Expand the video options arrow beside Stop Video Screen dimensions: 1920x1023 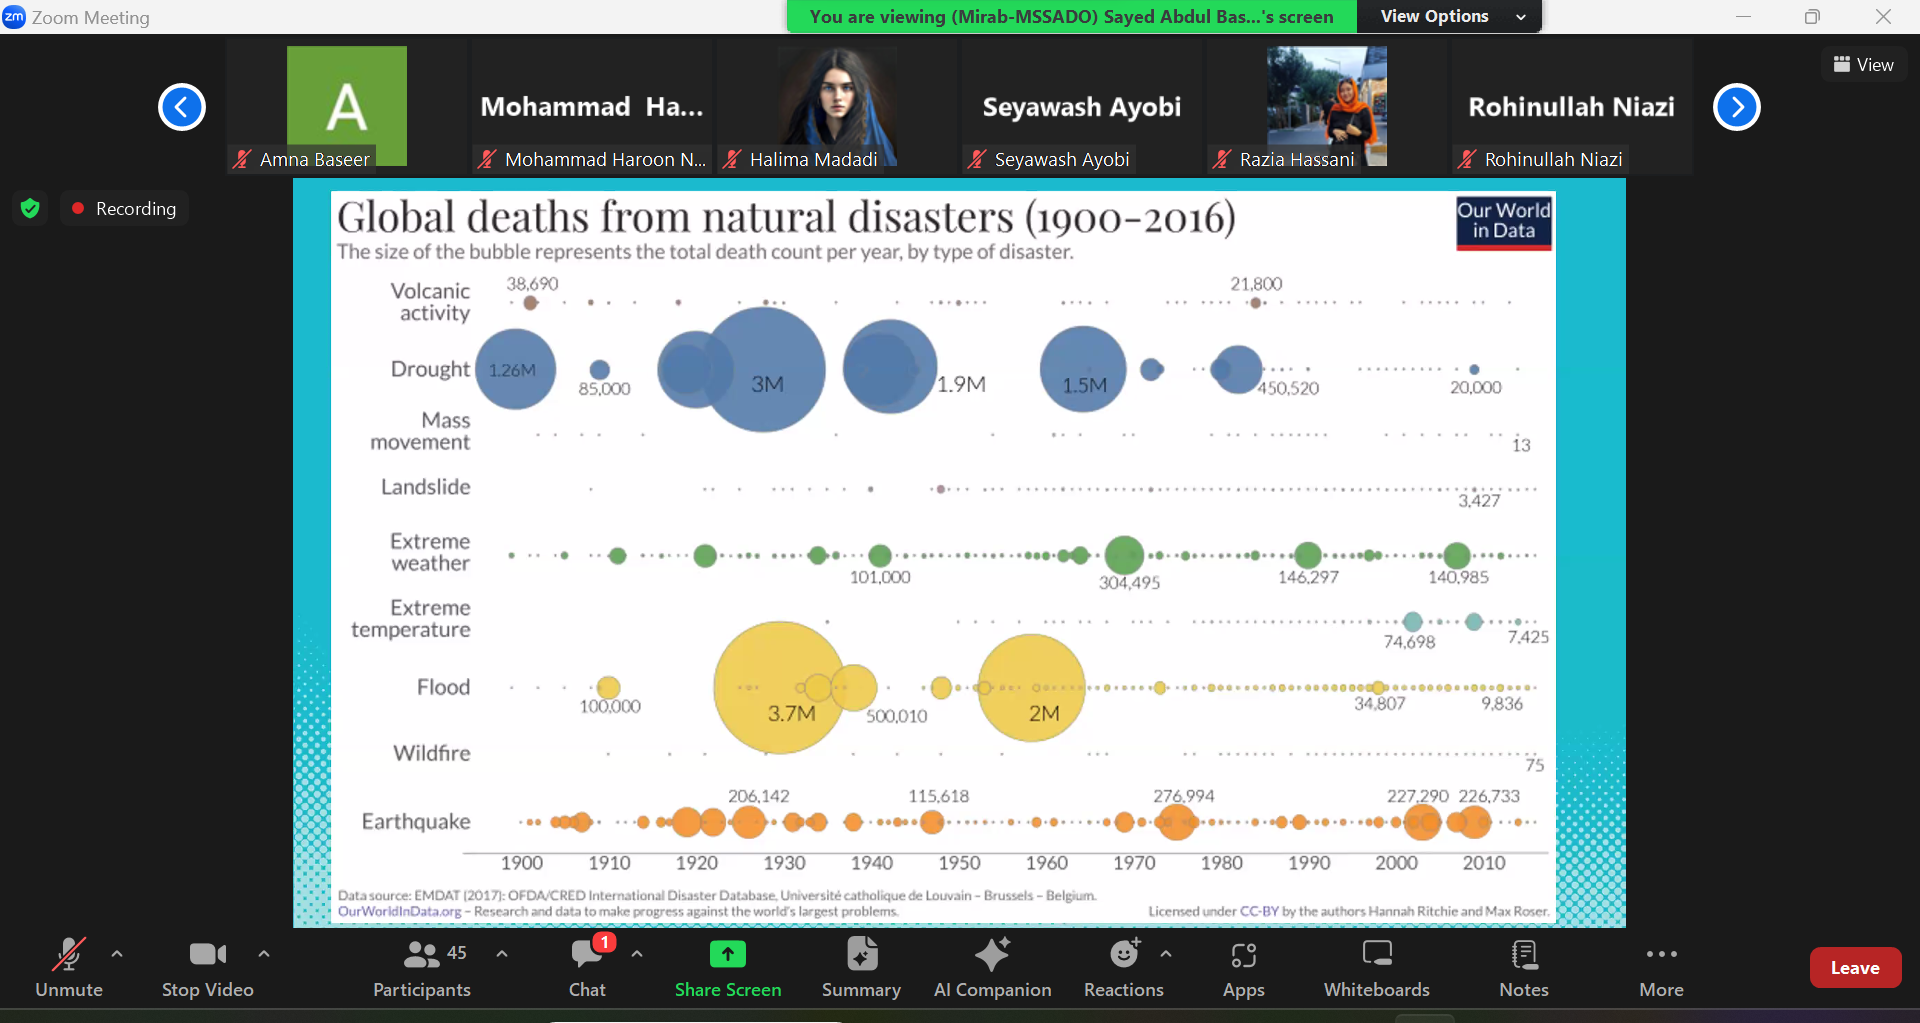(264, 954)
